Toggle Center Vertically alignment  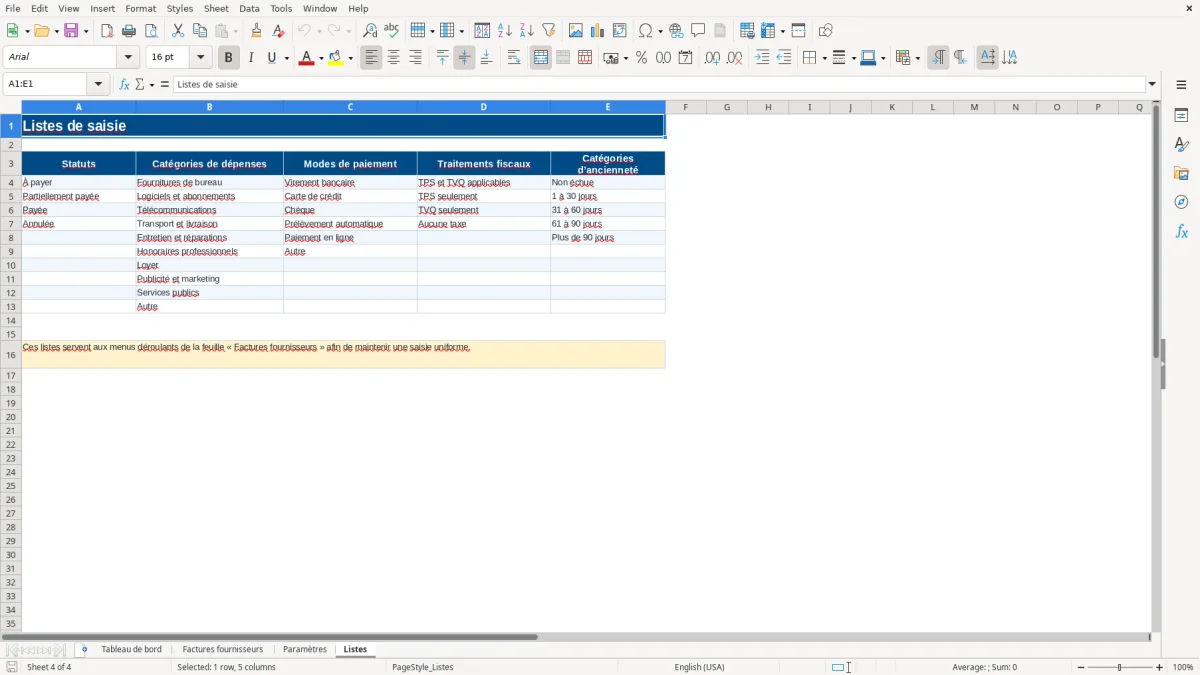pos(464,58)
